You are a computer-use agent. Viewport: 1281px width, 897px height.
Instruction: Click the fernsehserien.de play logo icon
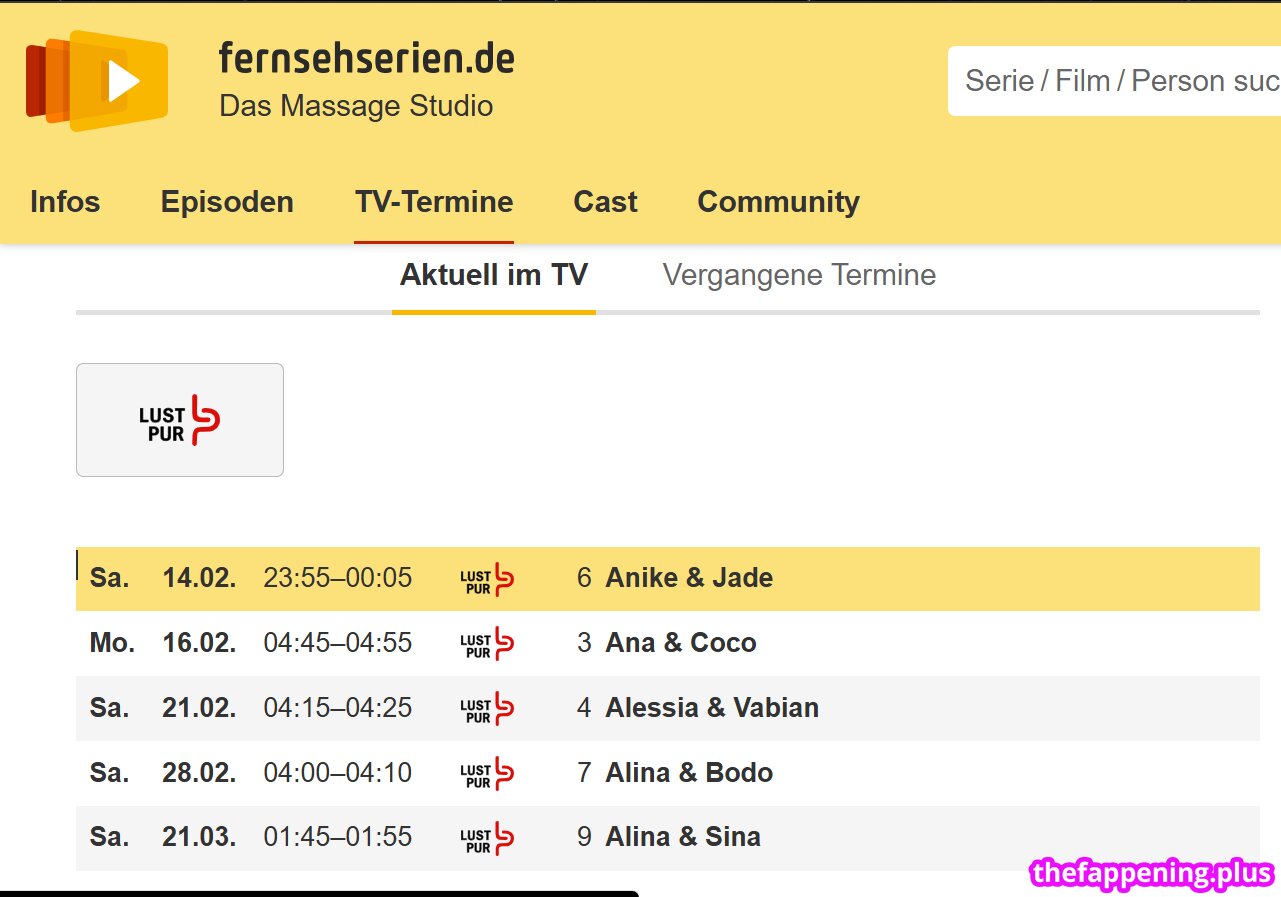point(97,81)
